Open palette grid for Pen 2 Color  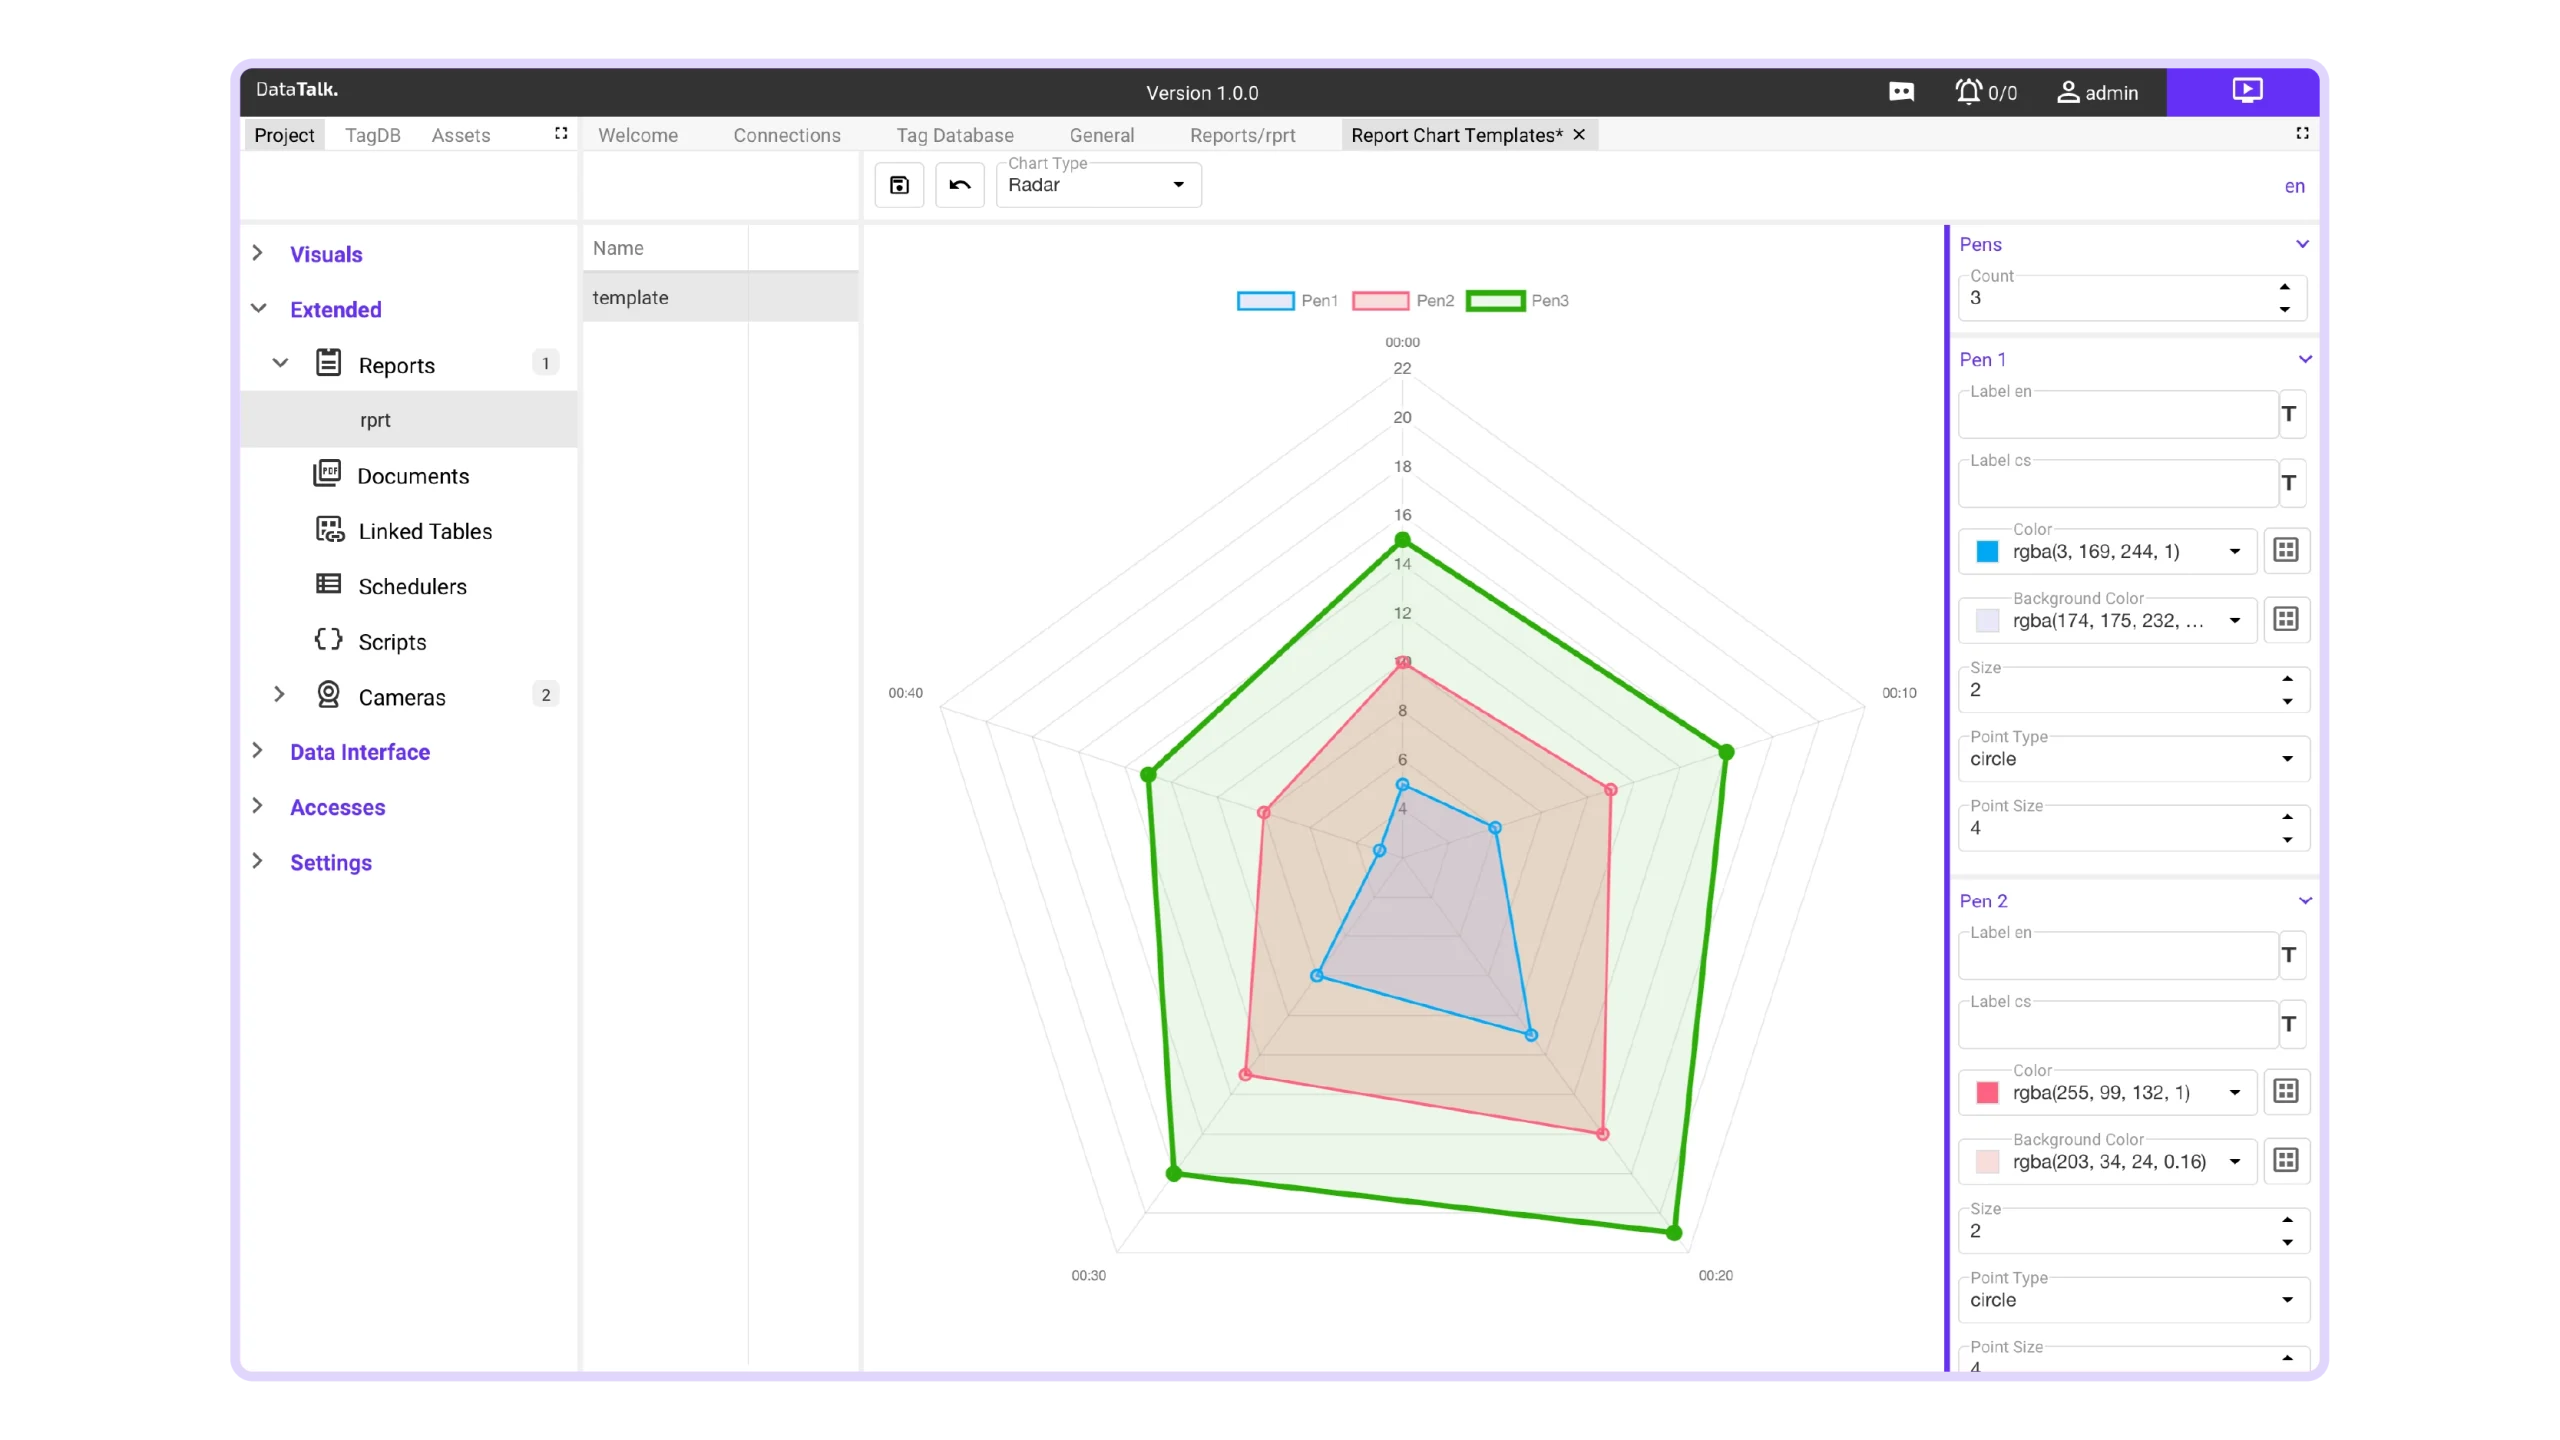click(2286, 1091)
